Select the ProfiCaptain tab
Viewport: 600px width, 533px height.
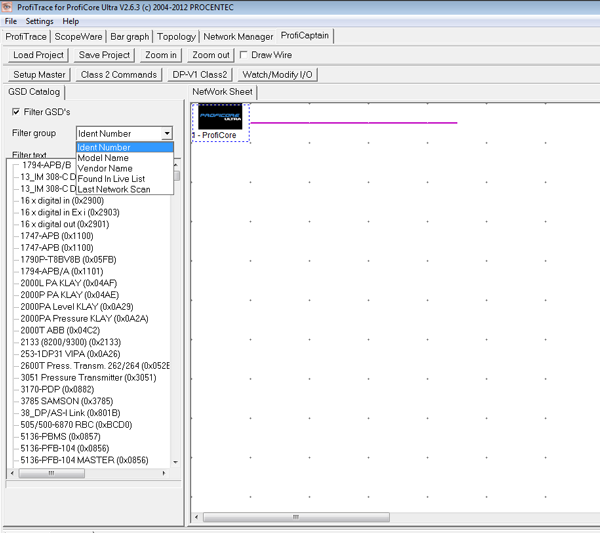click(x=305, y=36)
